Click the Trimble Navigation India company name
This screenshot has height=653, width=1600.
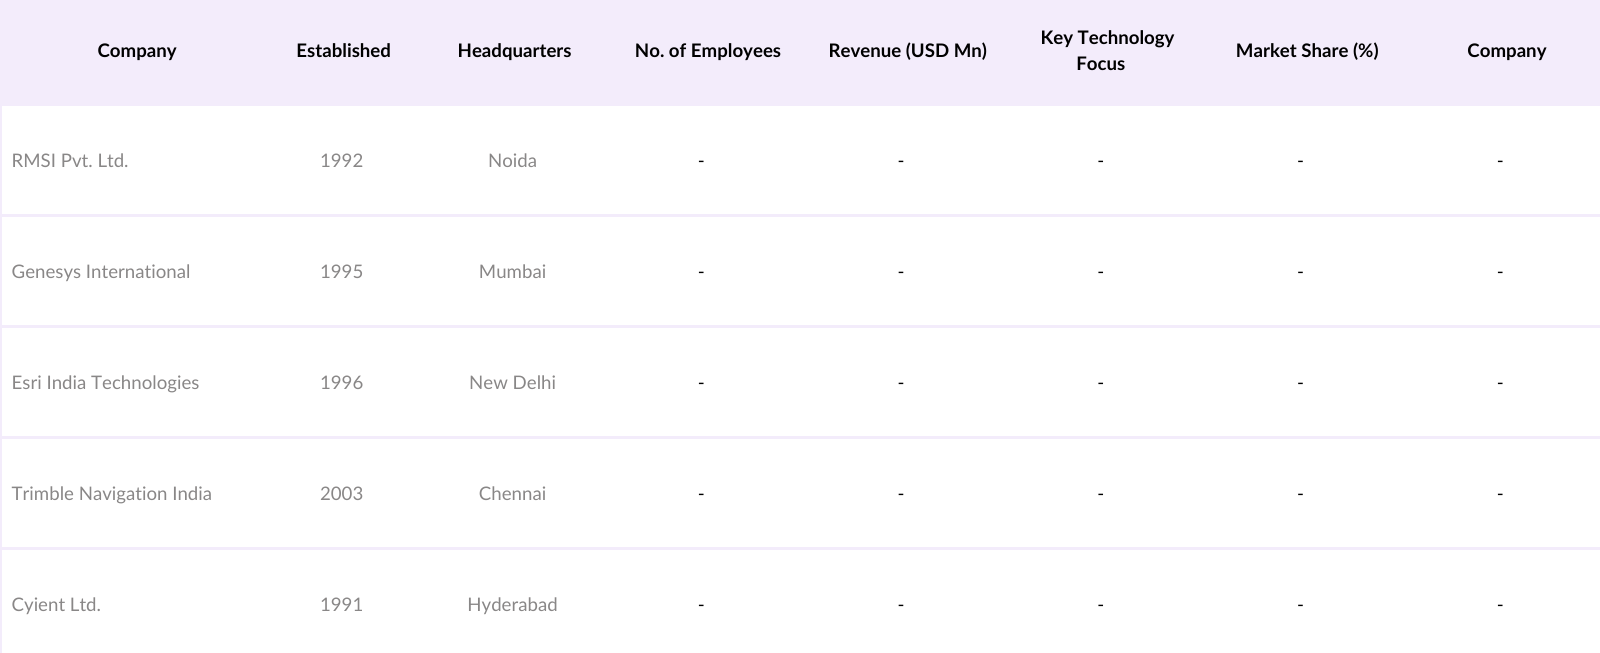[x=112, y=494]
